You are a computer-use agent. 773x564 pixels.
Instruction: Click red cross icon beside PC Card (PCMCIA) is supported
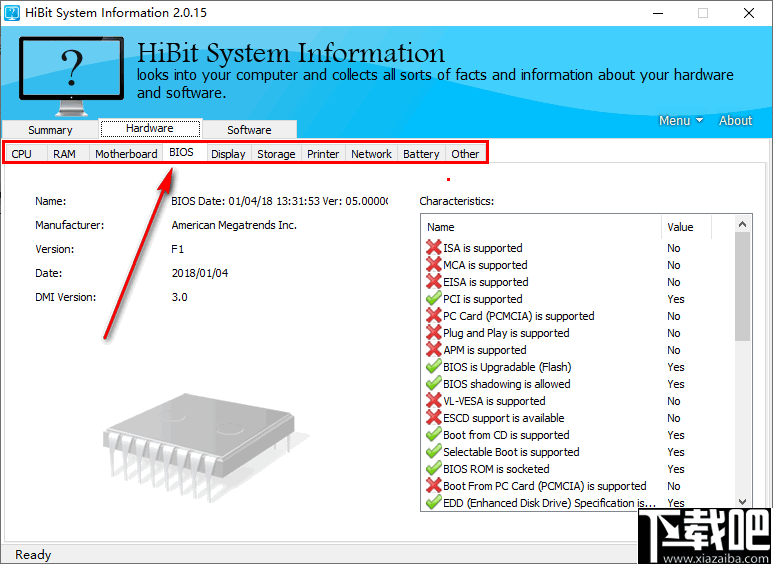pos(433,316)
